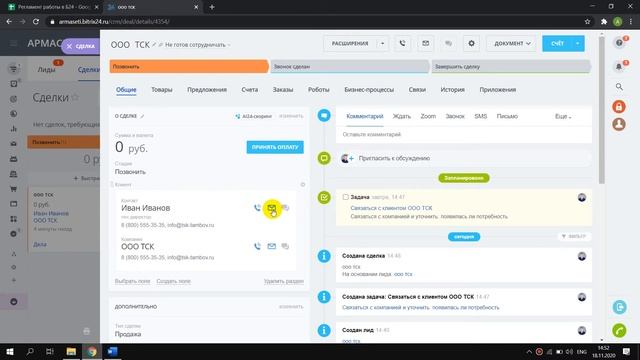Click the search magnifier in right sidebar
This screenshot has height=360, width=640.
(619, 87)
